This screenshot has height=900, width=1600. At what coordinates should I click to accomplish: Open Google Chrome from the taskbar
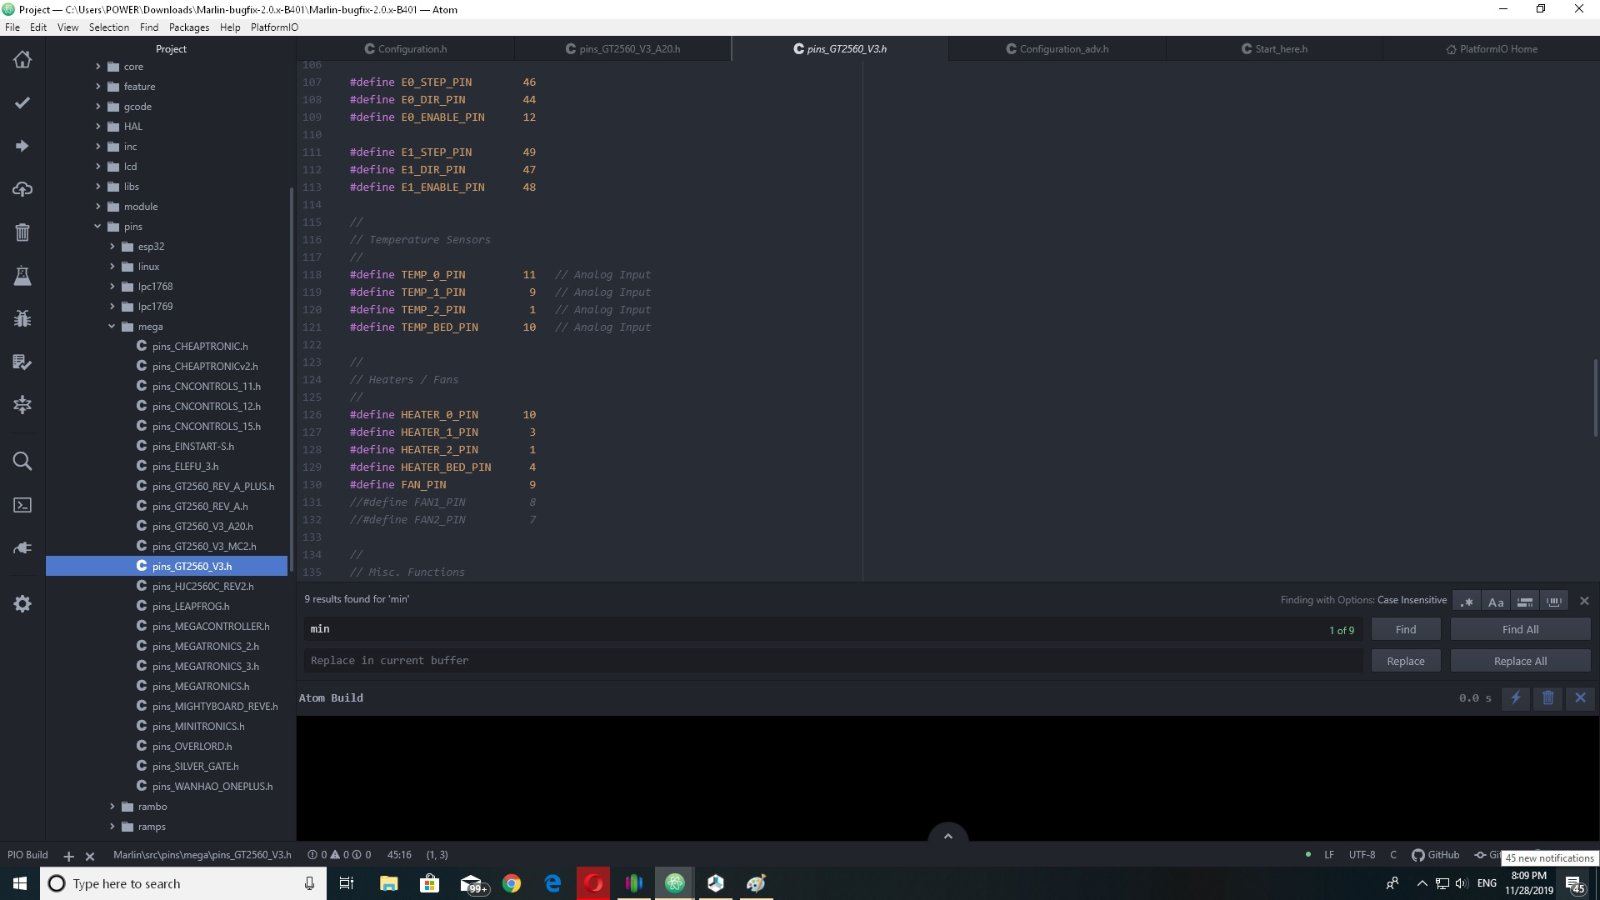(512, 883)
